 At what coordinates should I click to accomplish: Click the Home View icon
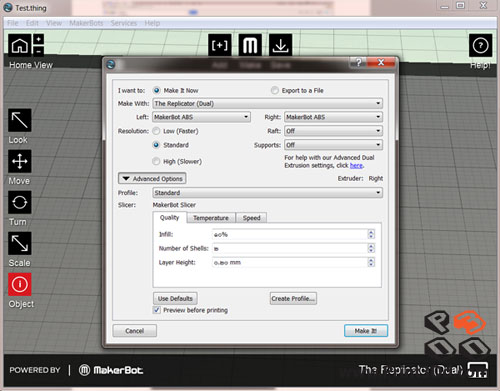[20, 45]
